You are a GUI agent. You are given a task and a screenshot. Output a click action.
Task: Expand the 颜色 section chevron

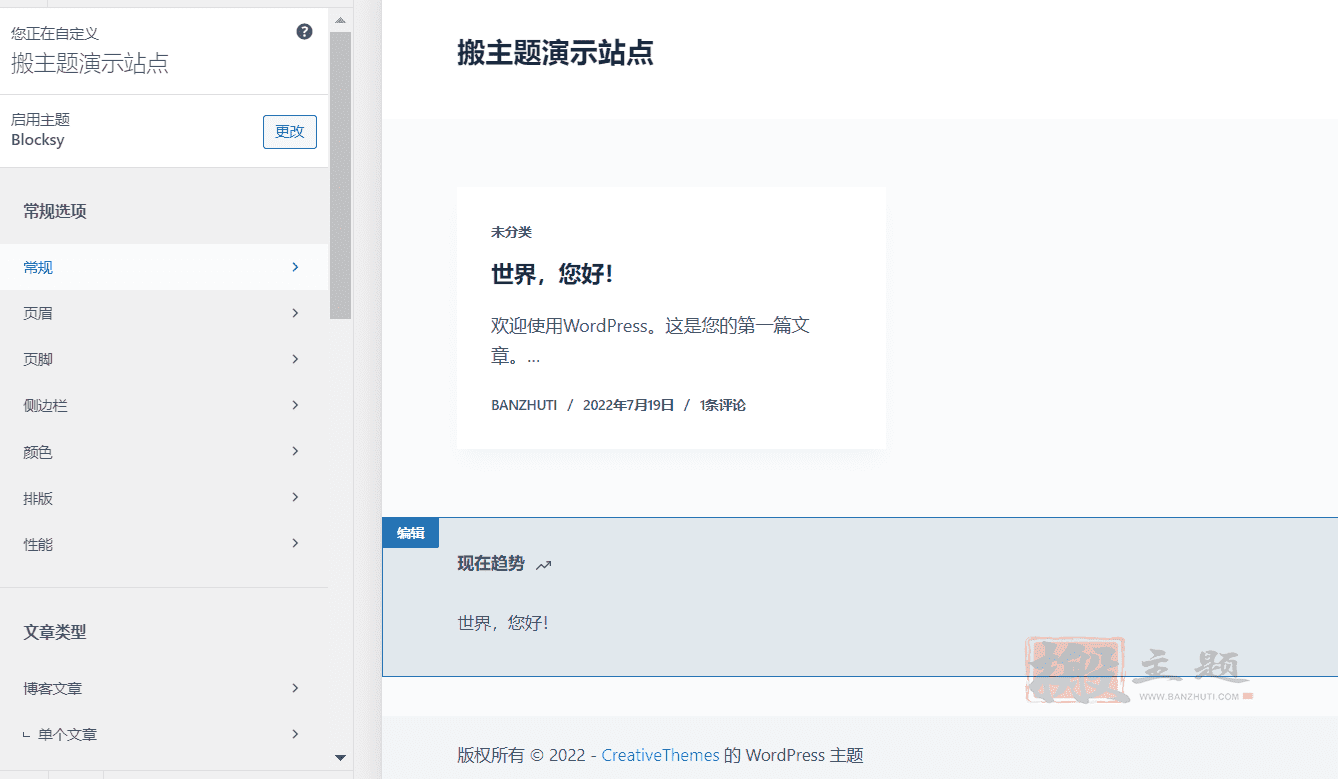295,451
